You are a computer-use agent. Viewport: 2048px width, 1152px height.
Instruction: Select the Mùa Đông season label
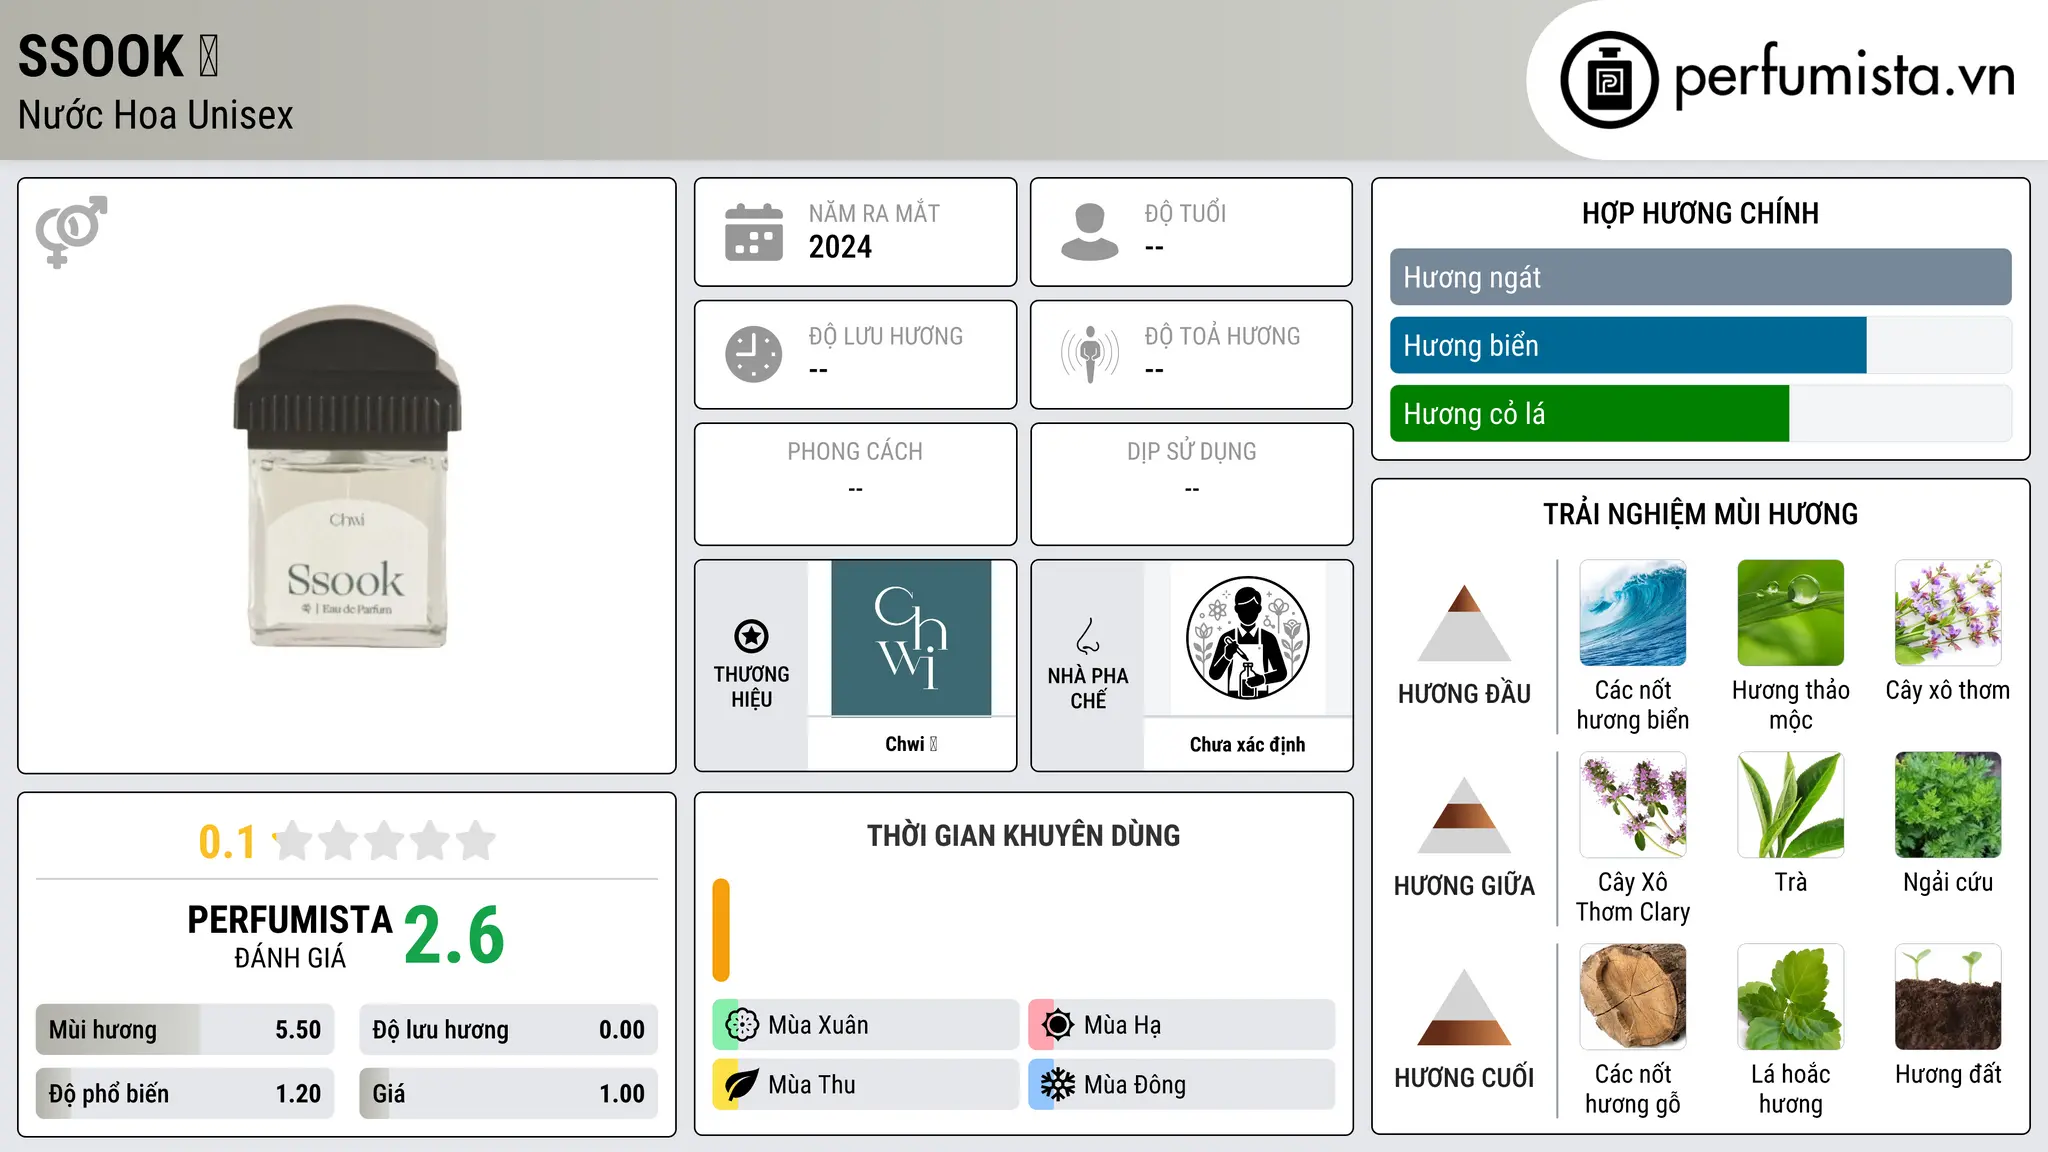point(1135,1085)
